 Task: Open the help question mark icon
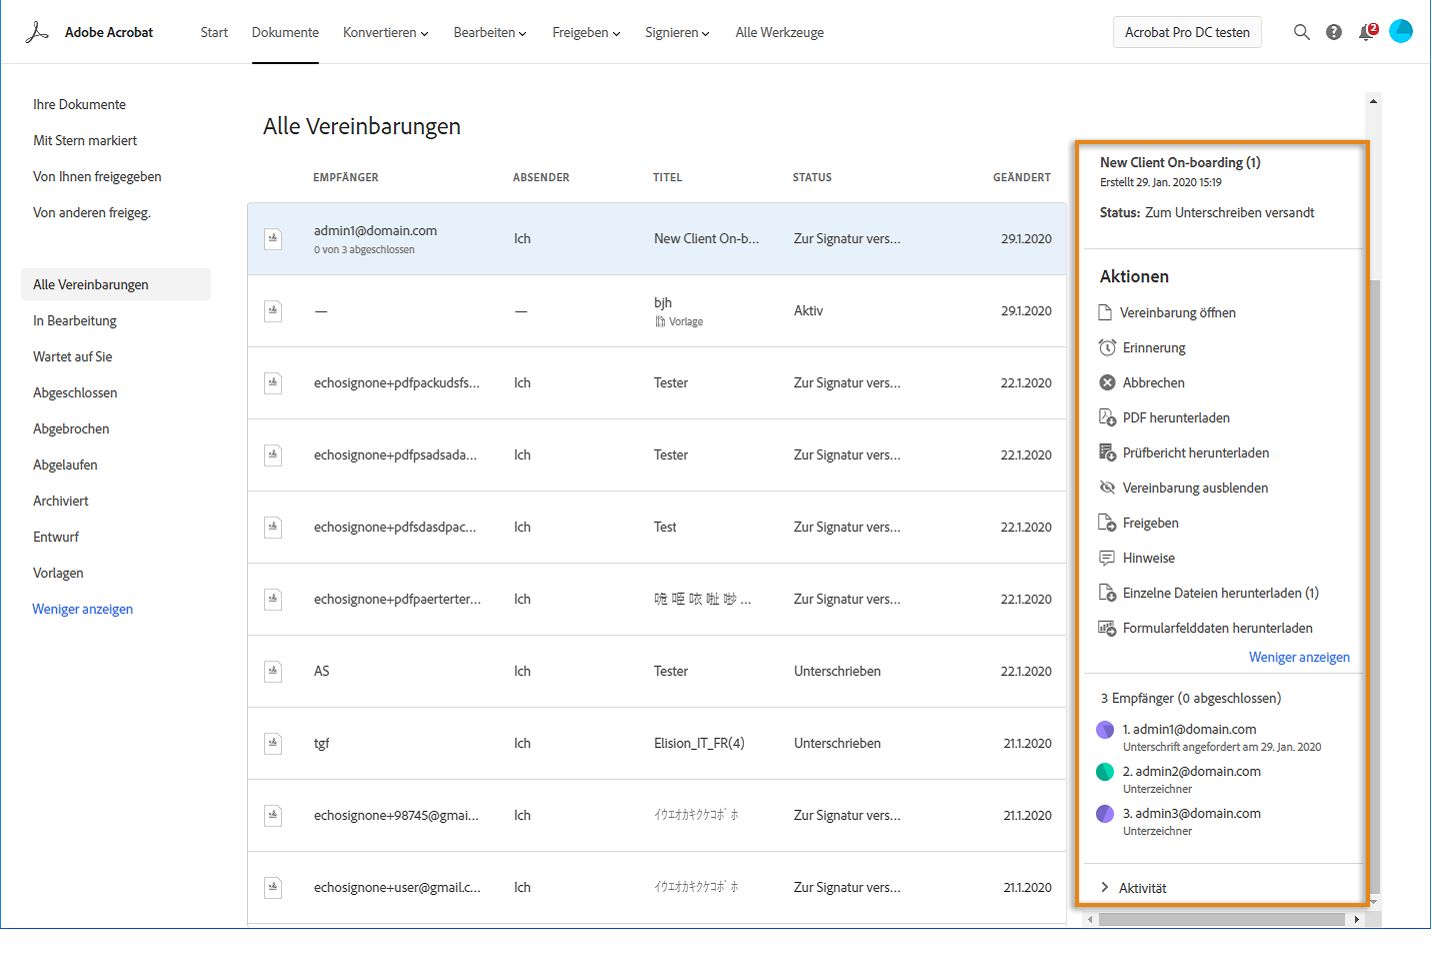pos(1334,32)
